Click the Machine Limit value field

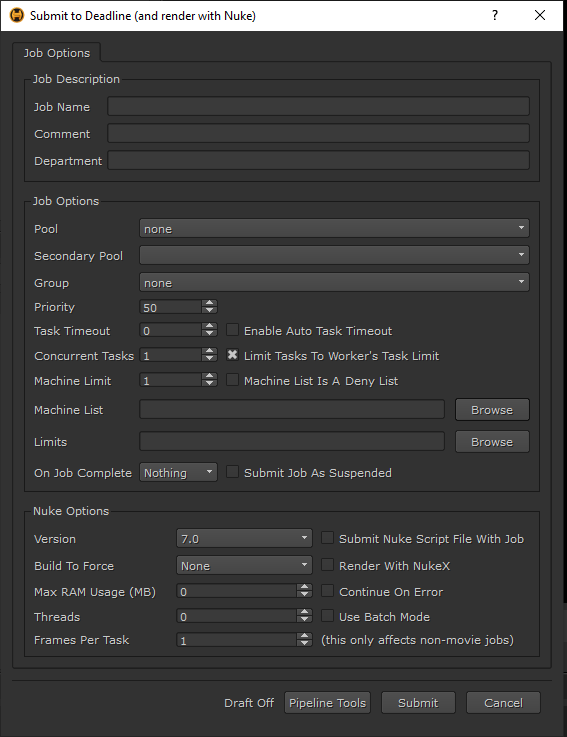[171, 380]
